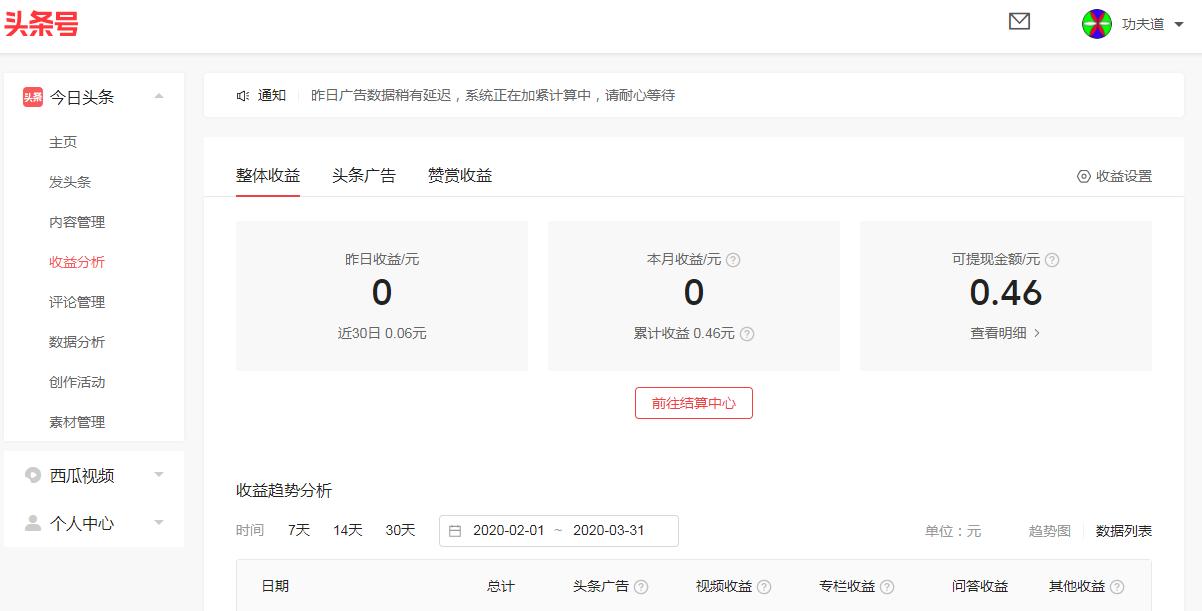Click the 前往结算中心 button
Screen dimensions: 1202x611
click(693, 403)
